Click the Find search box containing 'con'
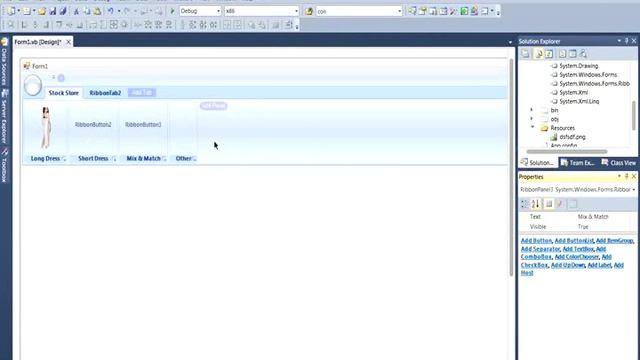 pos(359,11)
